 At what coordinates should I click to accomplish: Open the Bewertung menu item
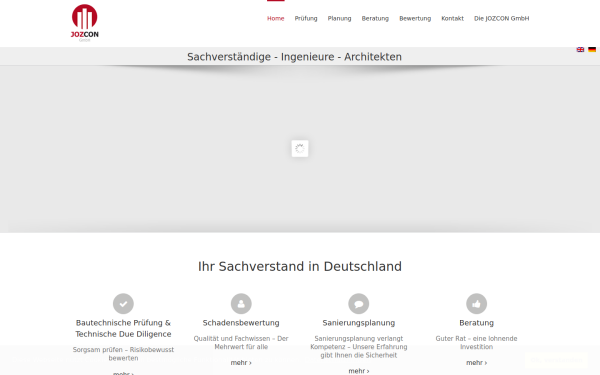415,18
